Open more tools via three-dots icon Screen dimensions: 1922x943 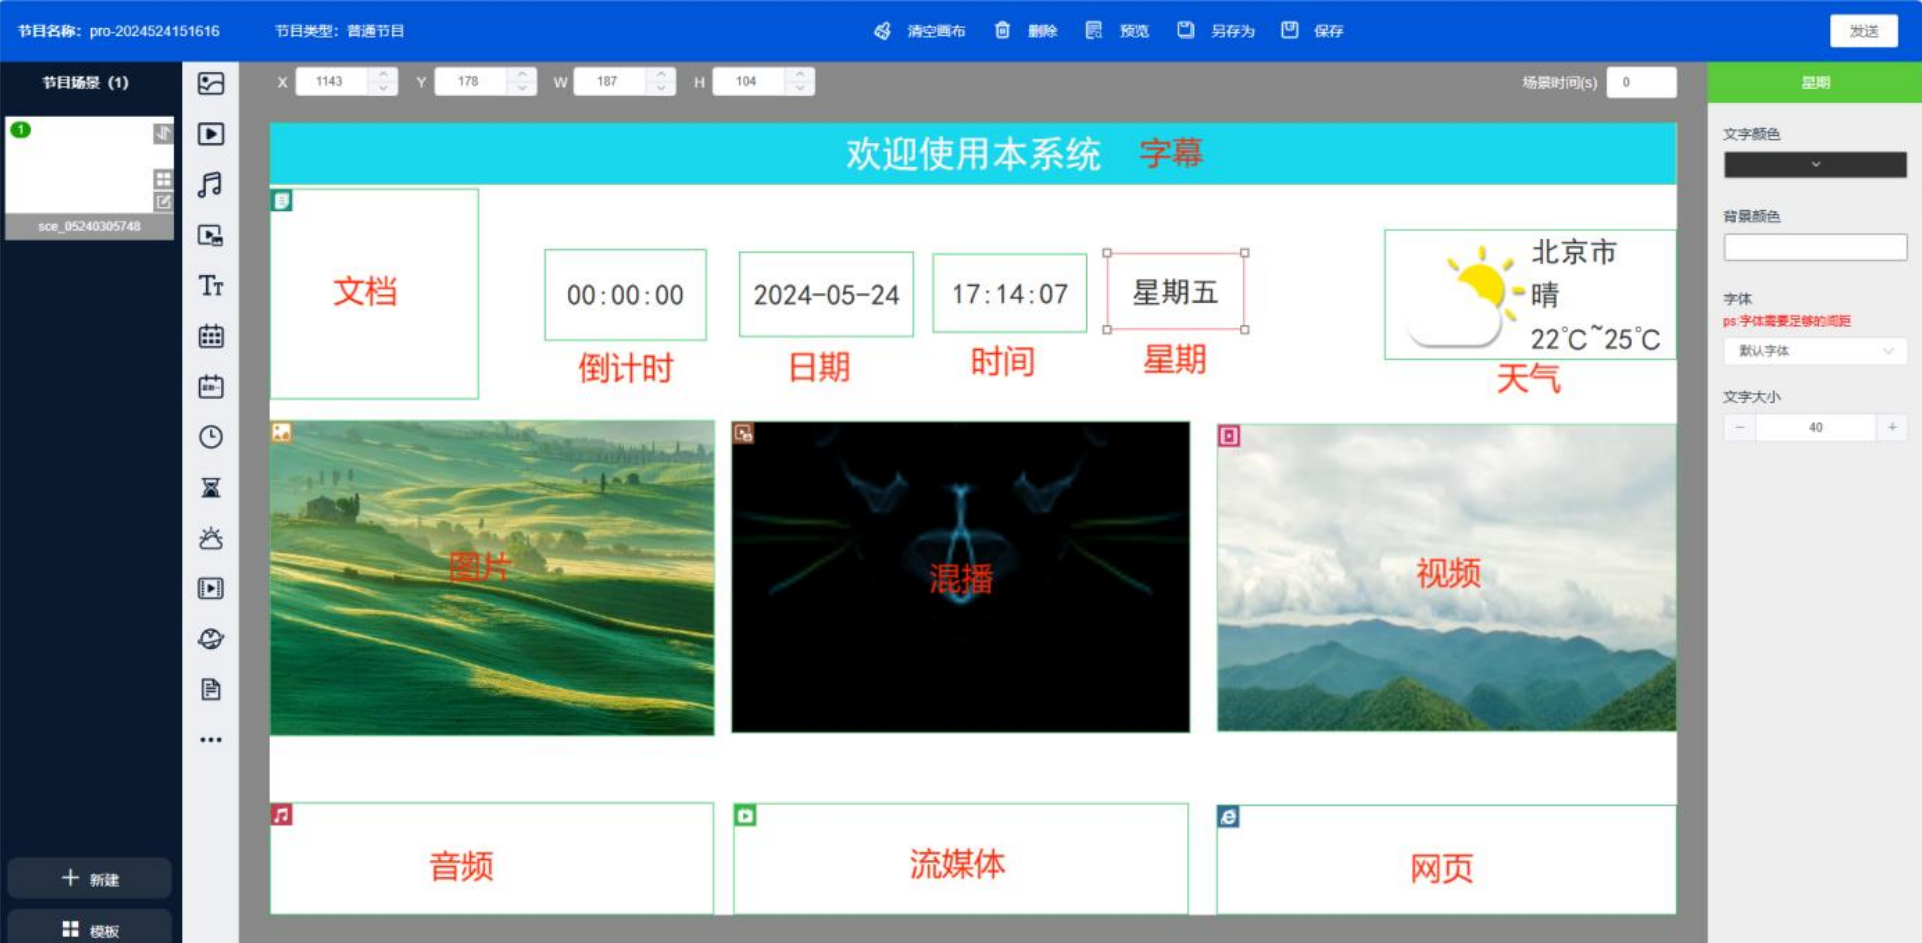pyautogui.click(x=210, y=740)
